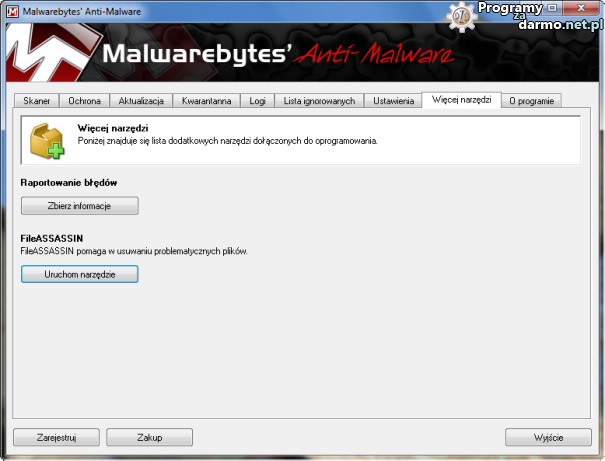Open the Kwarantanna tab
This screenshot has height=461, width=605.
(x=207, y=101)
